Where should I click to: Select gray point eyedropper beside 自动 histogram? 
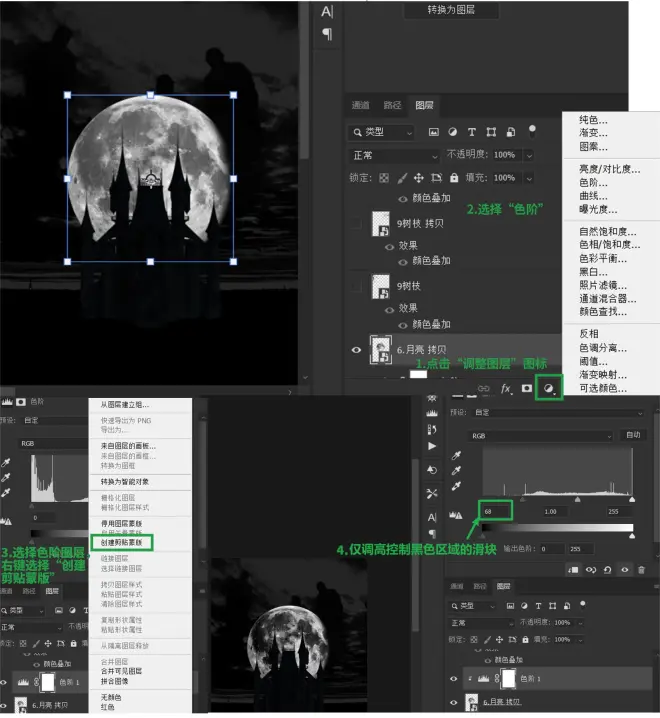click(456, 471)
